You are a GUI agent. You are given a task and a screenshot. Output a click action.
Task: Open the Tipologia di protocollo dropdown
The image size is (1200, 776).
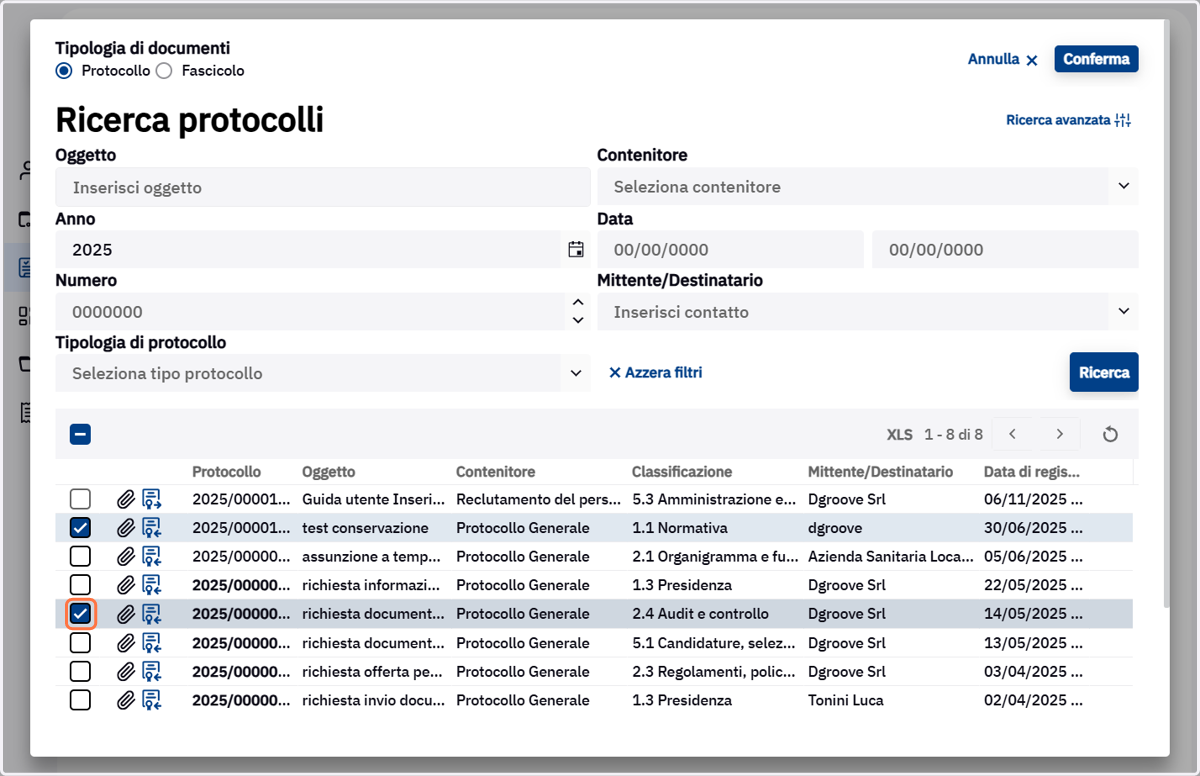pos(576,374)
